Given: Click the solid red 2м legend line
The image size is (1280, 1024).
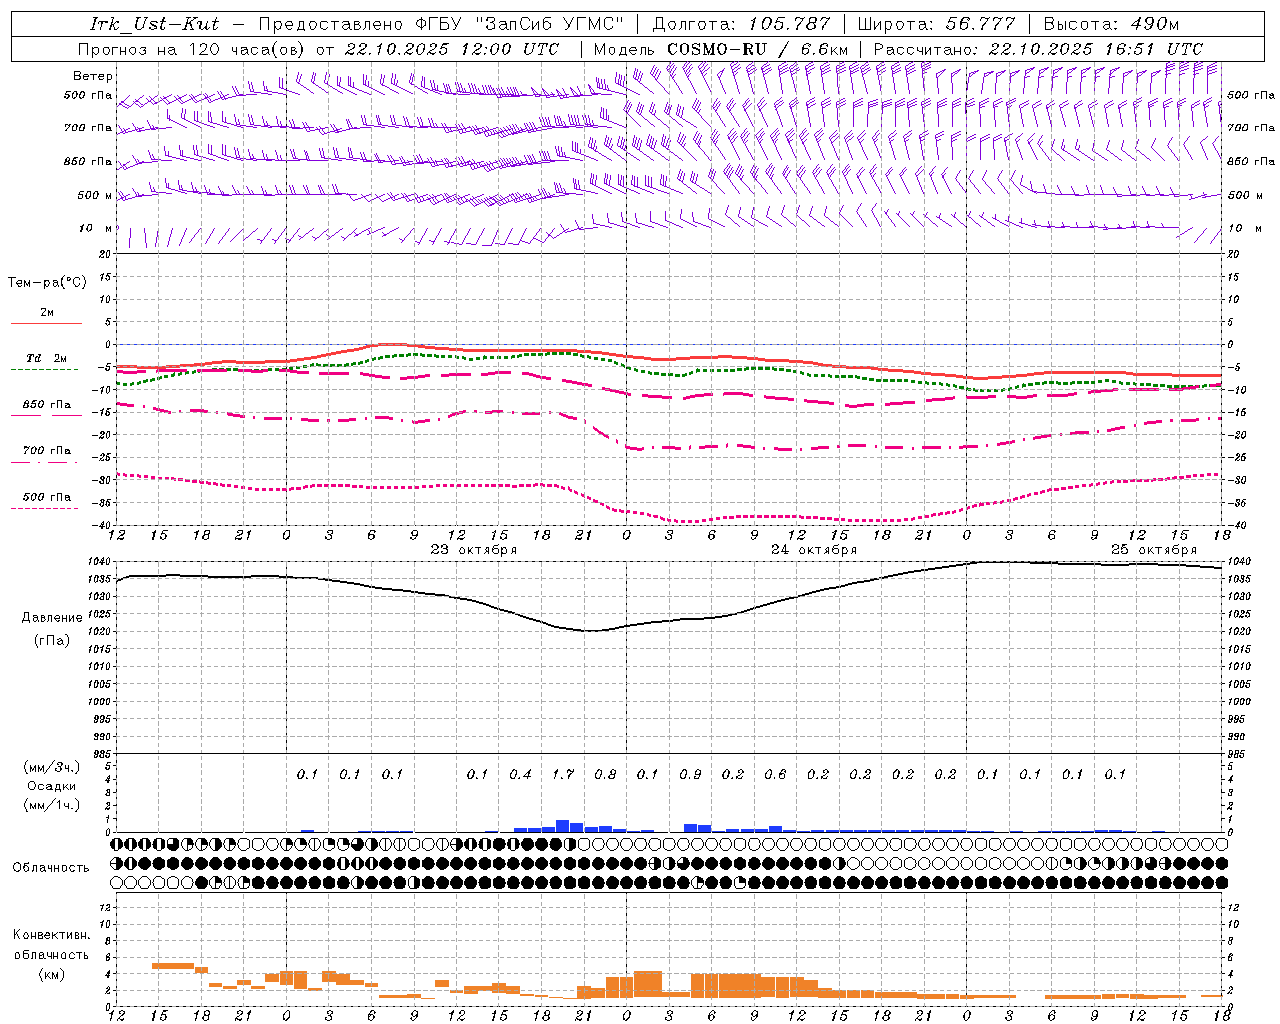Looking at the screenshot, I should pyautogui.click(x=47, y=324).
